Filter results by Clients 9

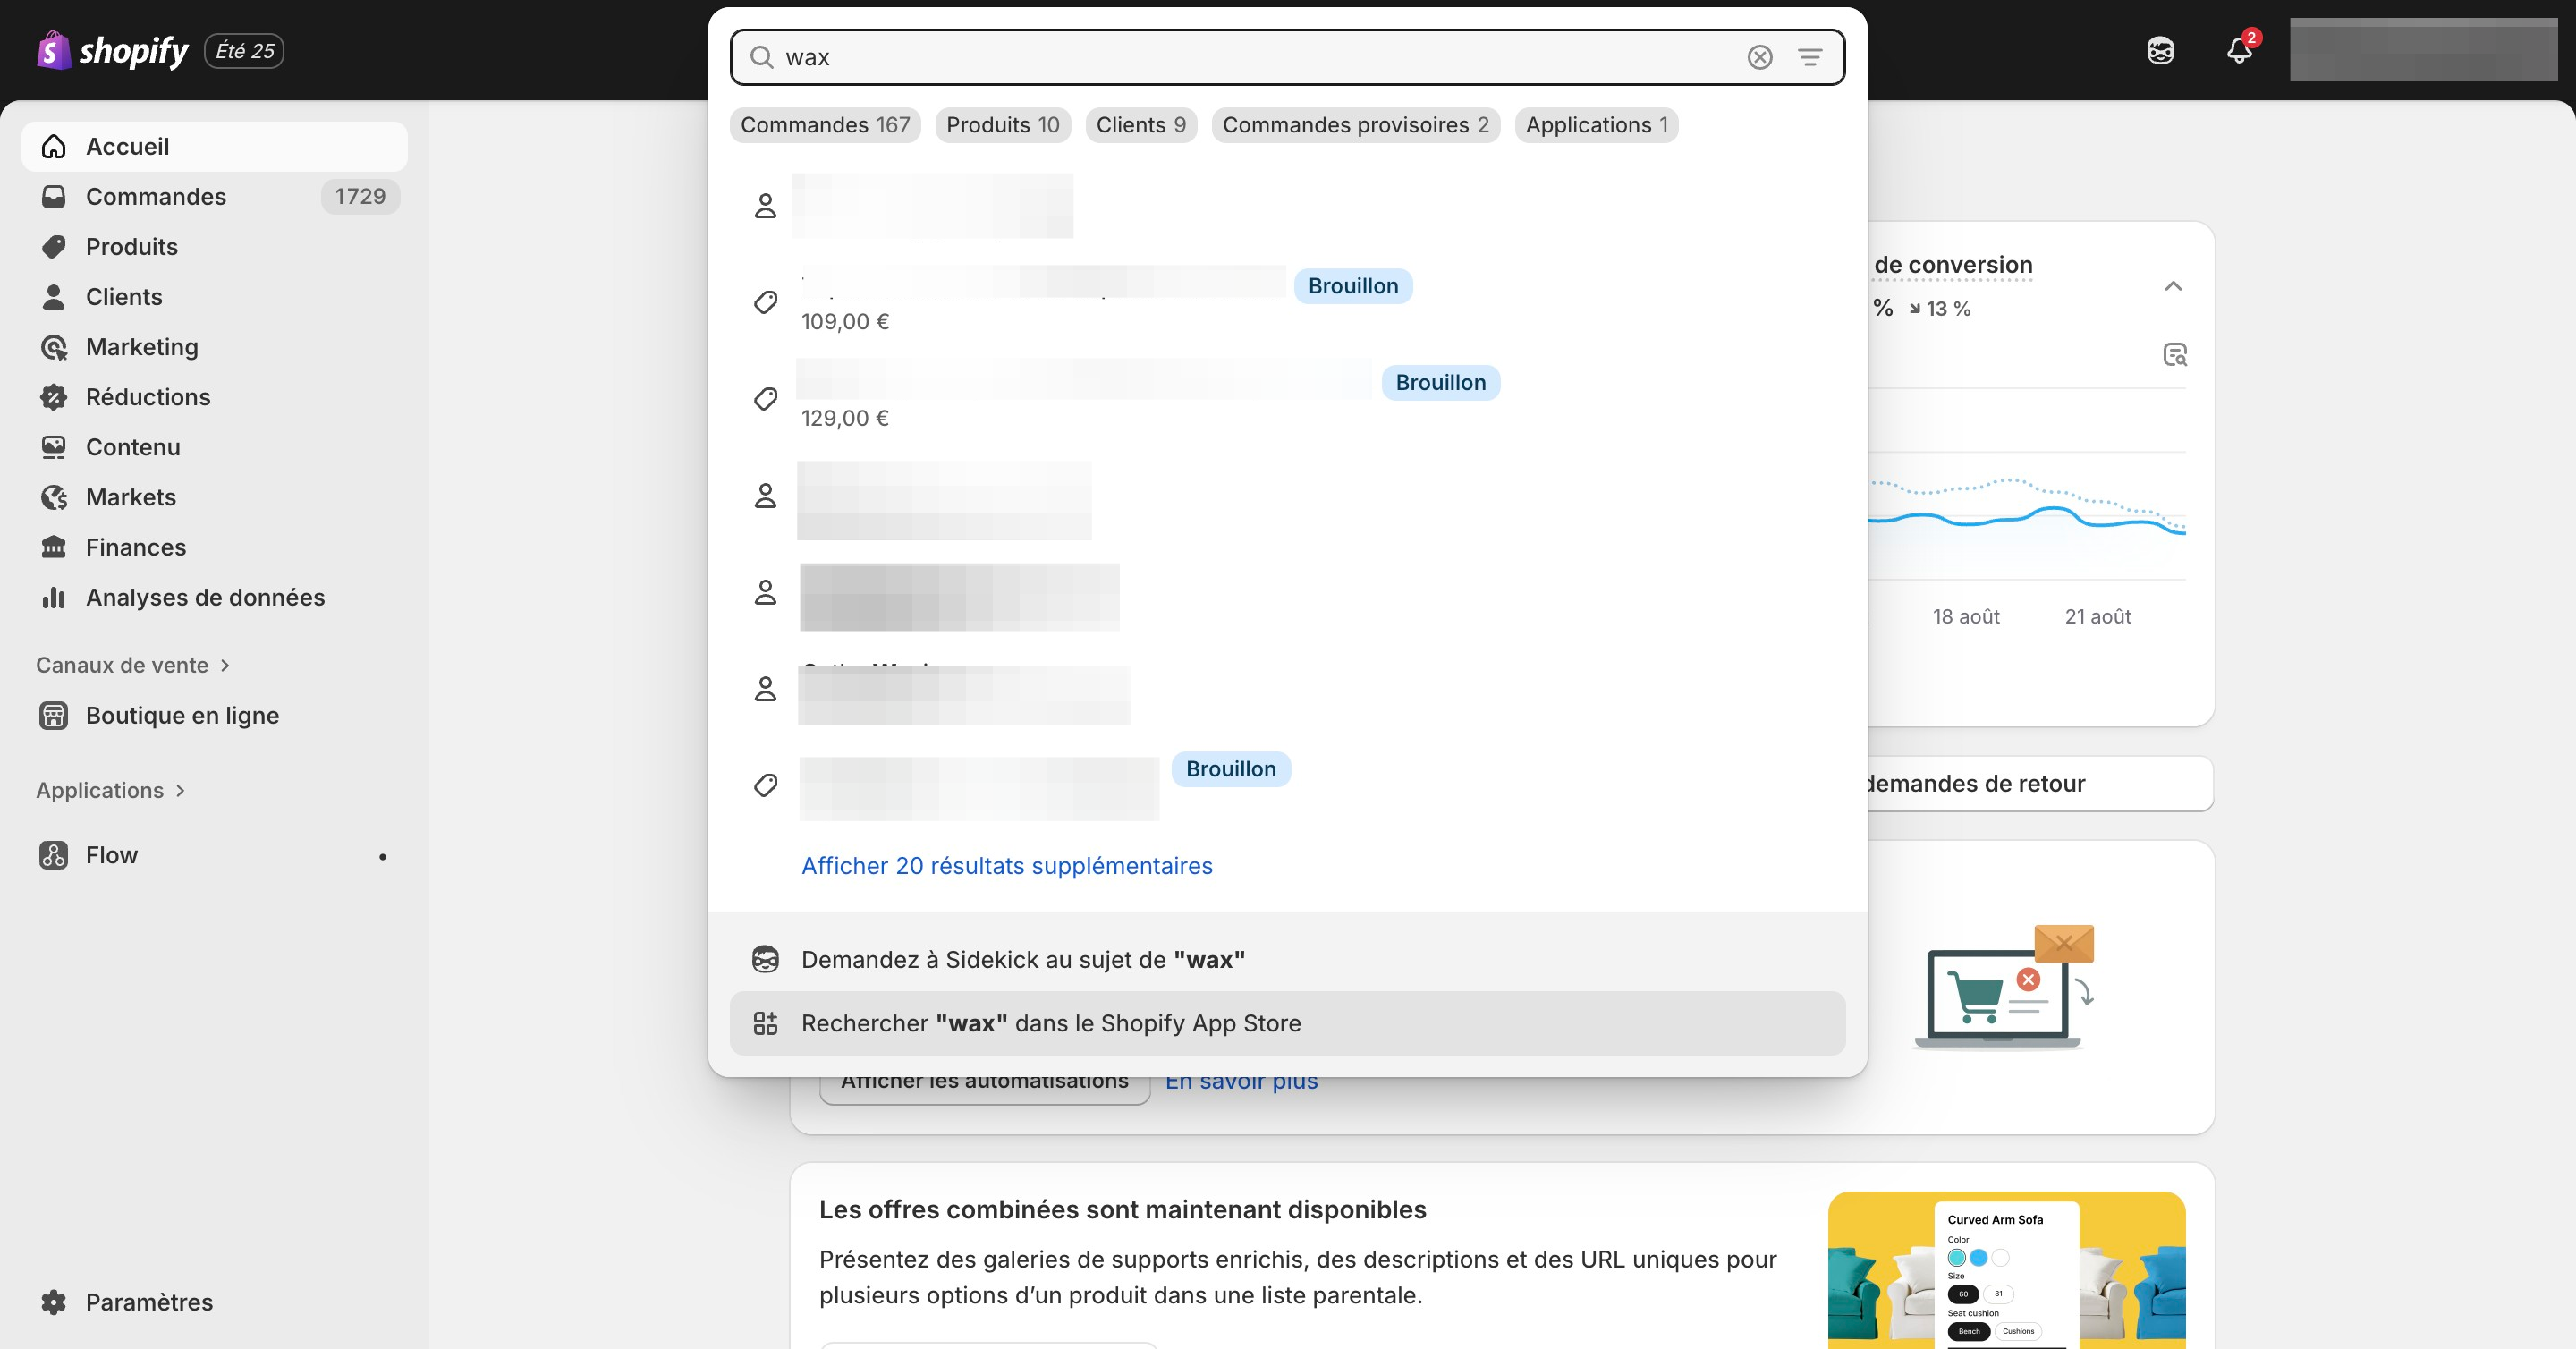1140,125
